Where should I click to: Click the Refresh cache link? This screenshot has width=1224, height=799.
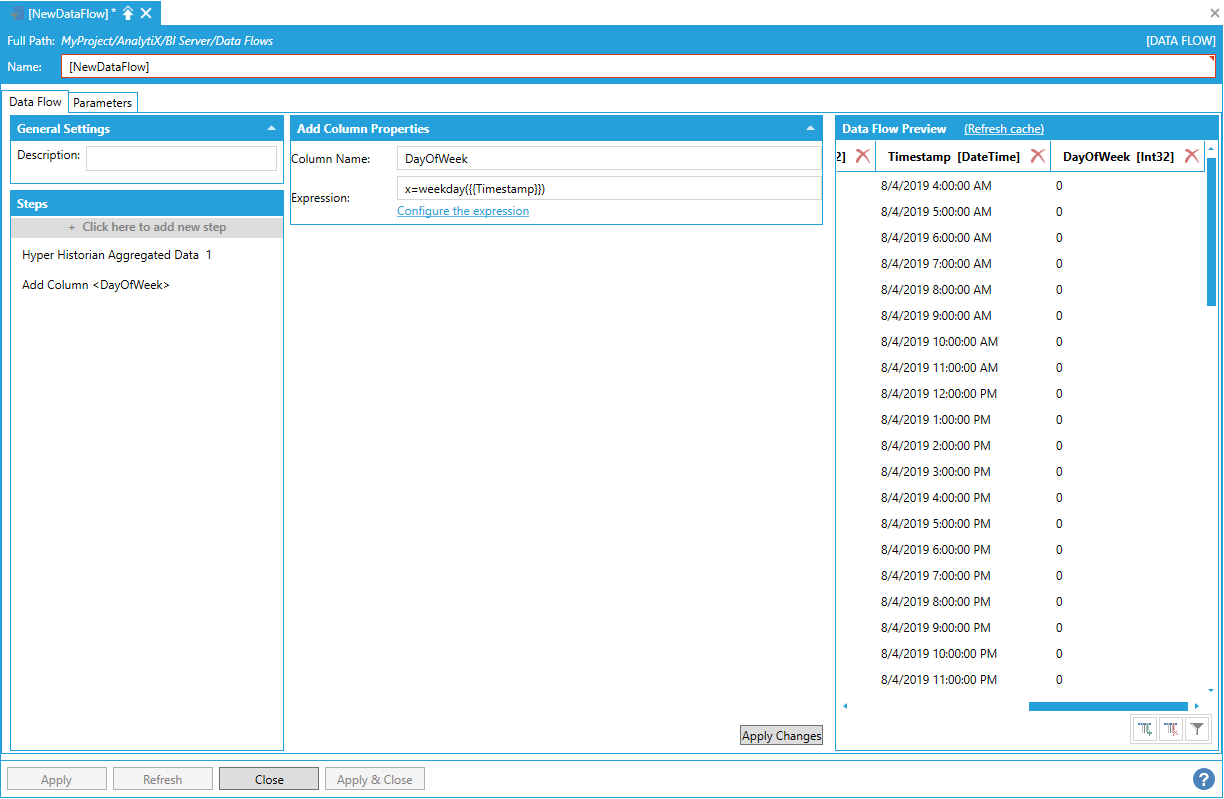pyautogui.click(x=1003, y=129)
